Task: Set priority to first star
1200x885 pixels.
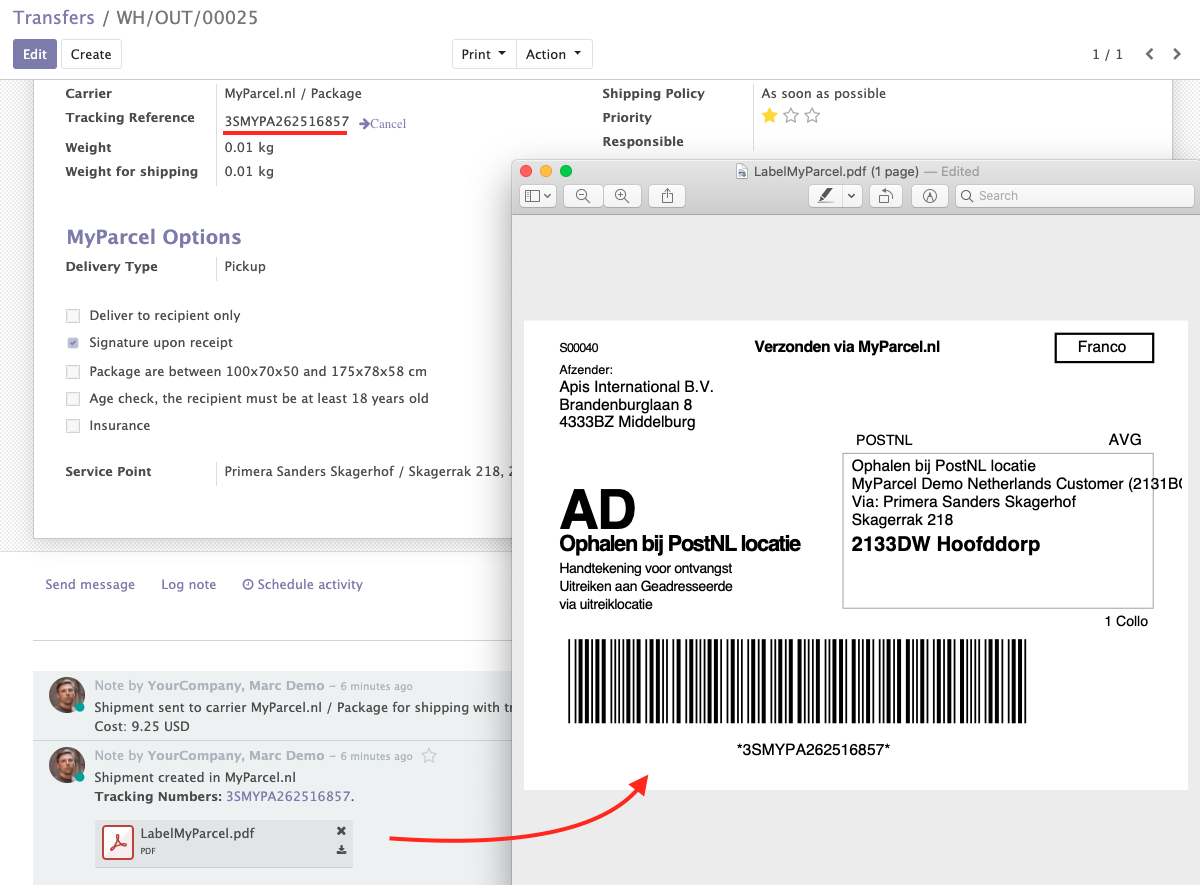Action: [769, 116]
